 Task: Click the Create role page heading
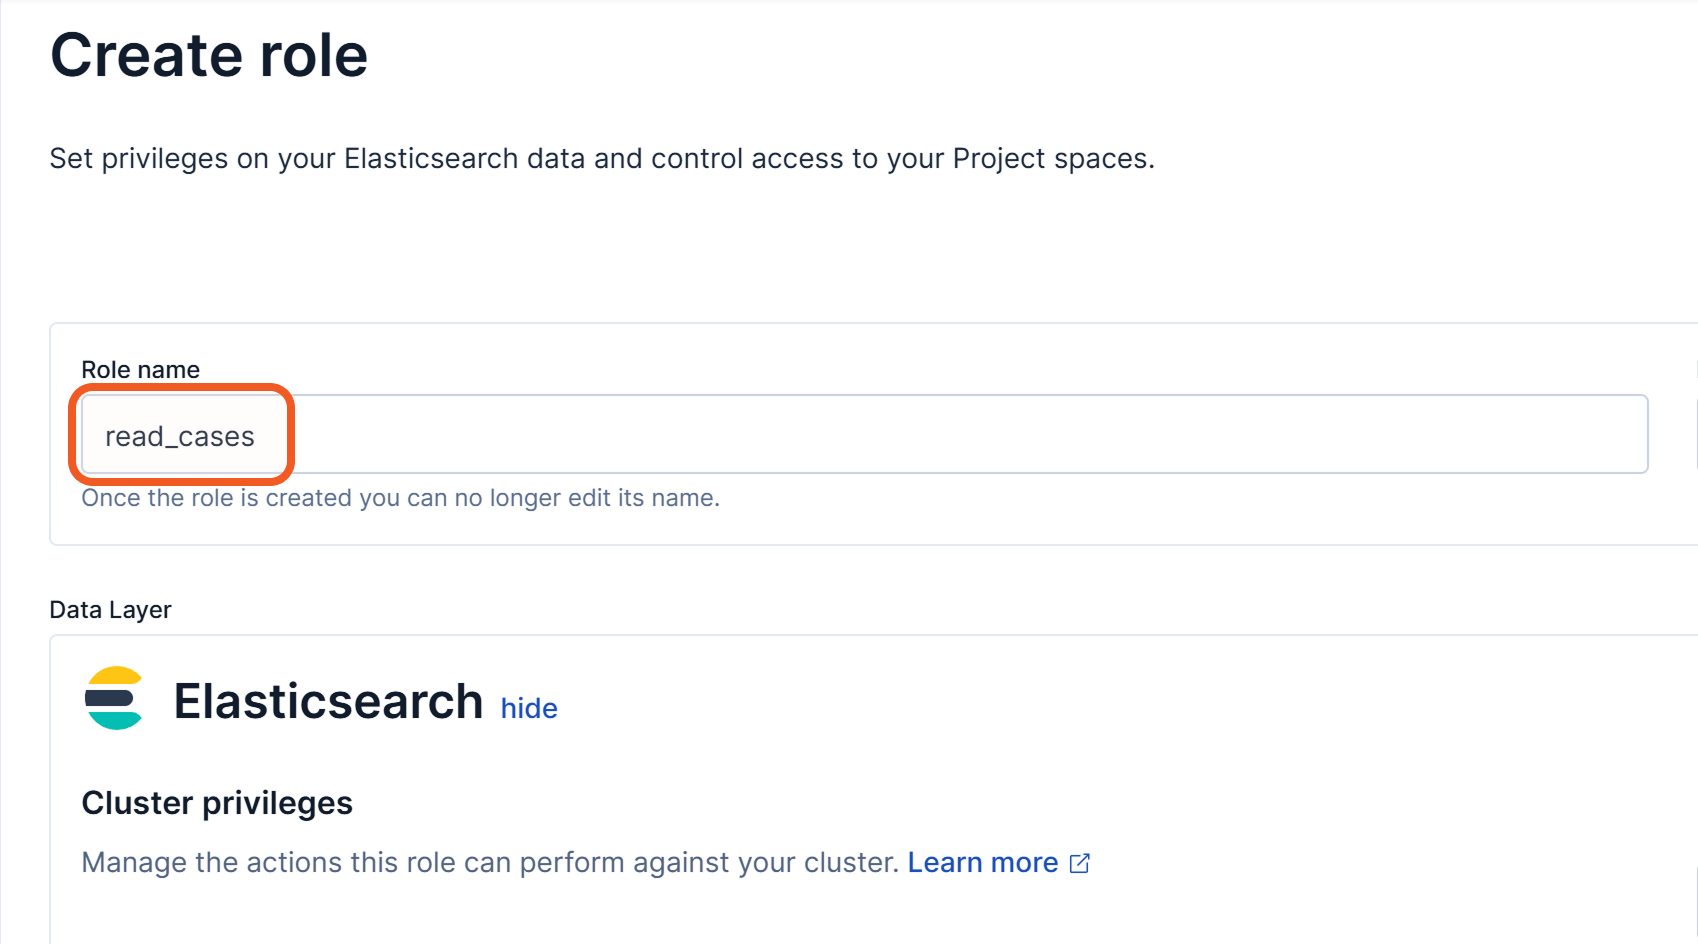coord(209,55)
